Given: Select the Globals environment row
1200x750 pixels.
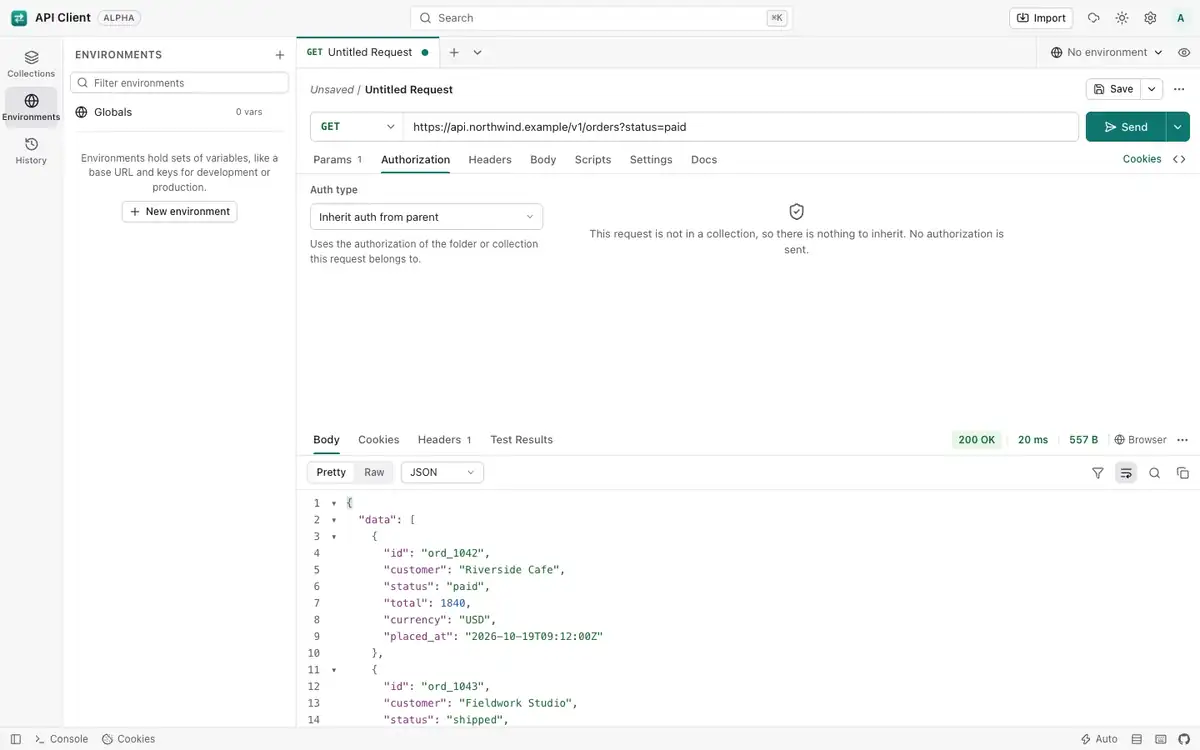Looking at the screenshot, I should pyautogui.click(x=180, y=112).
